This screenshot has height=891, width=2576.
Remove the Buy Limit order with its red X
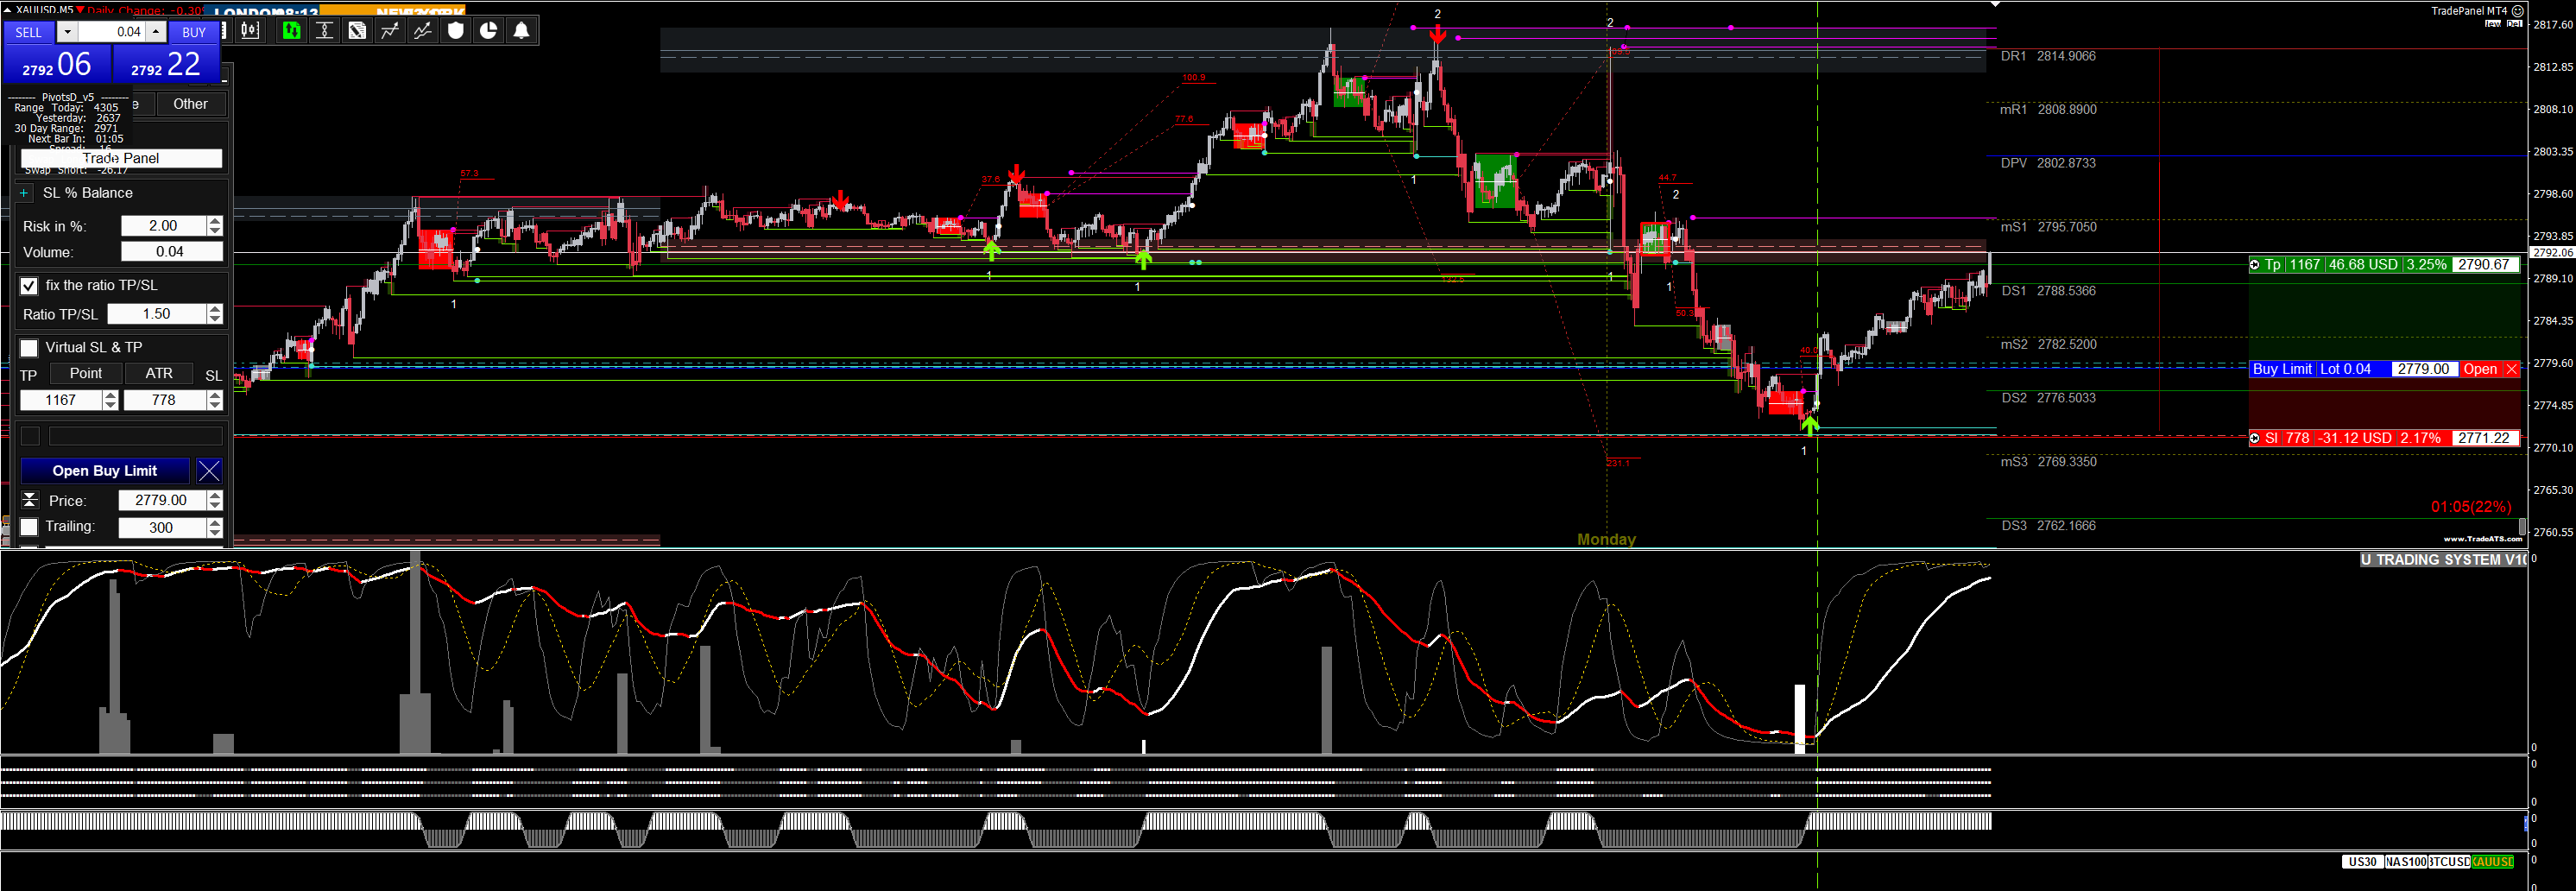(x=2511, y=369)
